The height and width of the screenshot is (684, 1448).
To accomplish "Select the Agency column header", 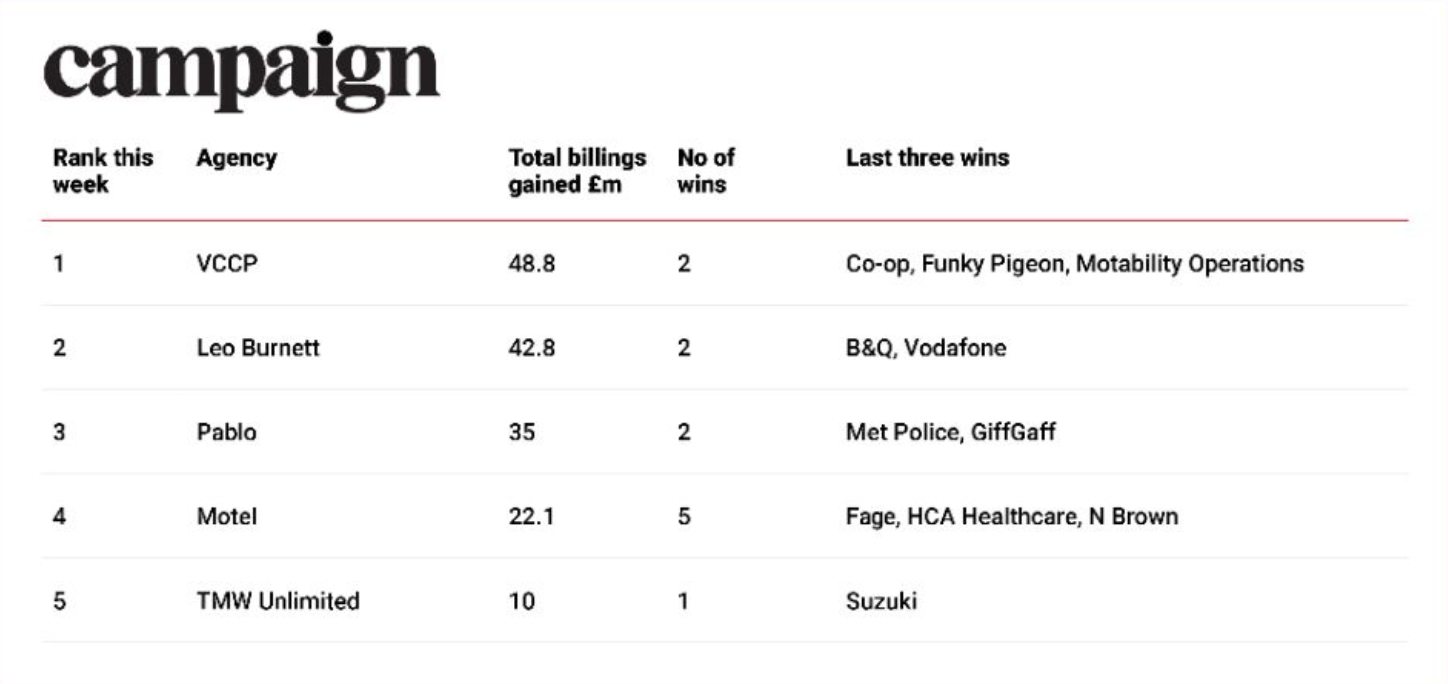I will pos(236,158).
